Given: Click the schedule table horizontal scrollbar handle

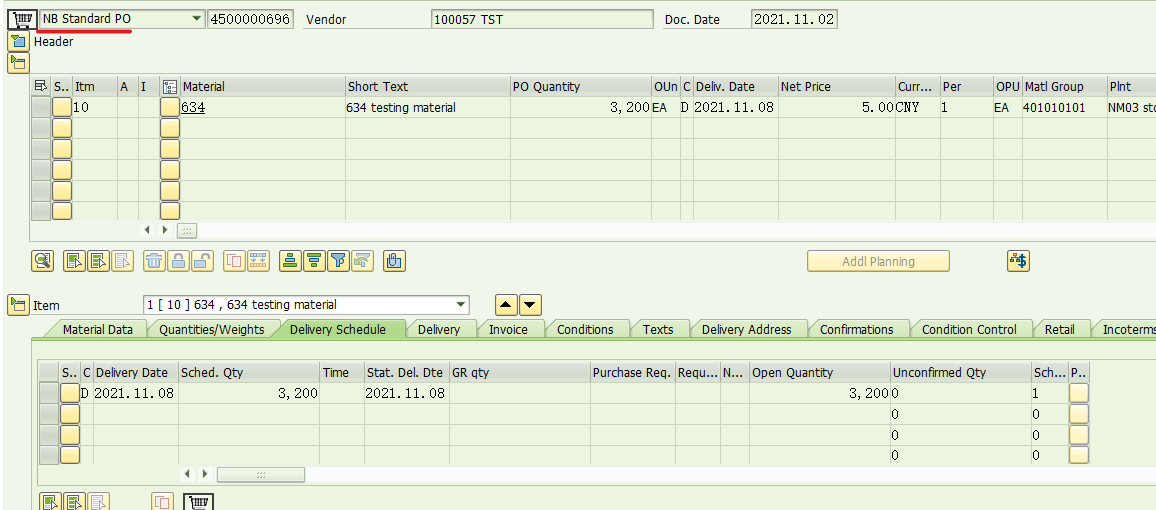Looking at the screenshot, I should (260, 474).
